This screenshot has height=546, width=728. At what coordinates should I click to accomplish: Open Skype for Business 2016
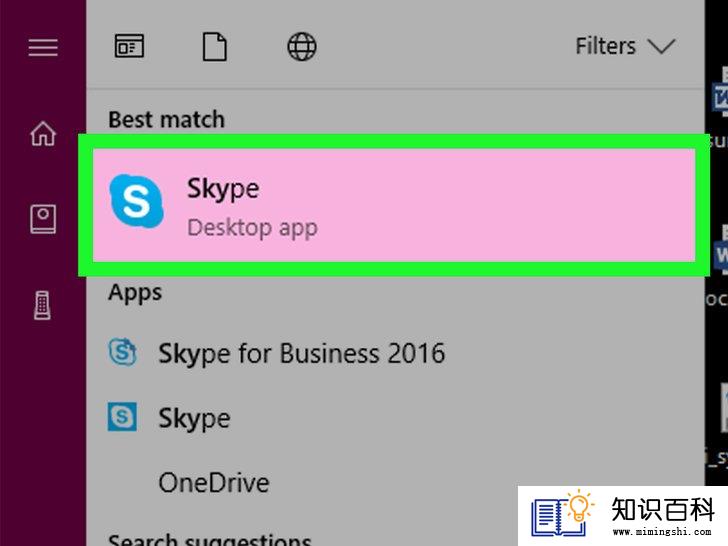277,353
